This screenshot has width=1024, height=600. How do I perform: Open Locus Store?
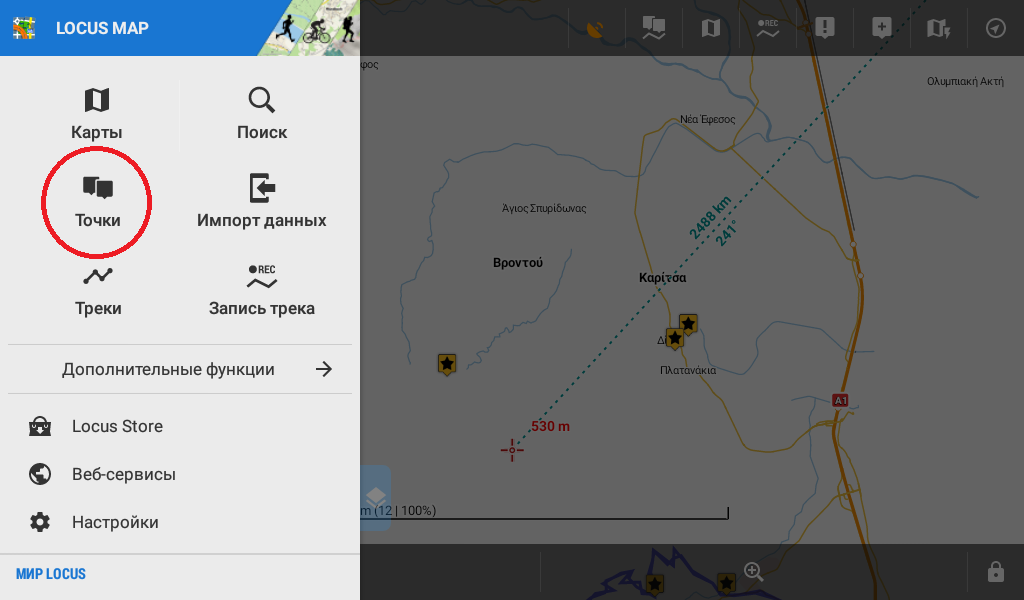pos(117,426)
